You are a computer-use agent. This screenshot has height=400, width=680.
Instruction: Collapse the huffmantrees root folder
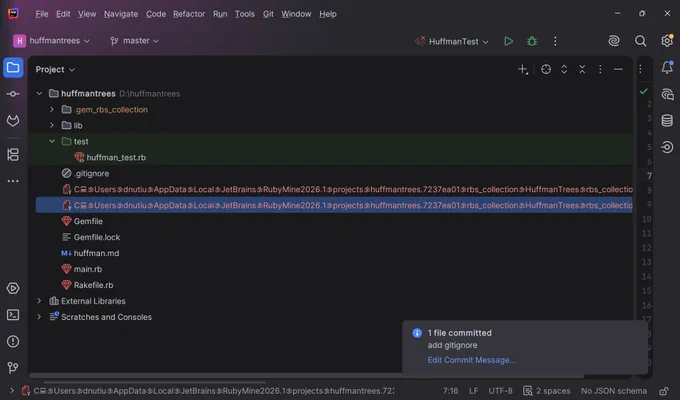(39, 94)
